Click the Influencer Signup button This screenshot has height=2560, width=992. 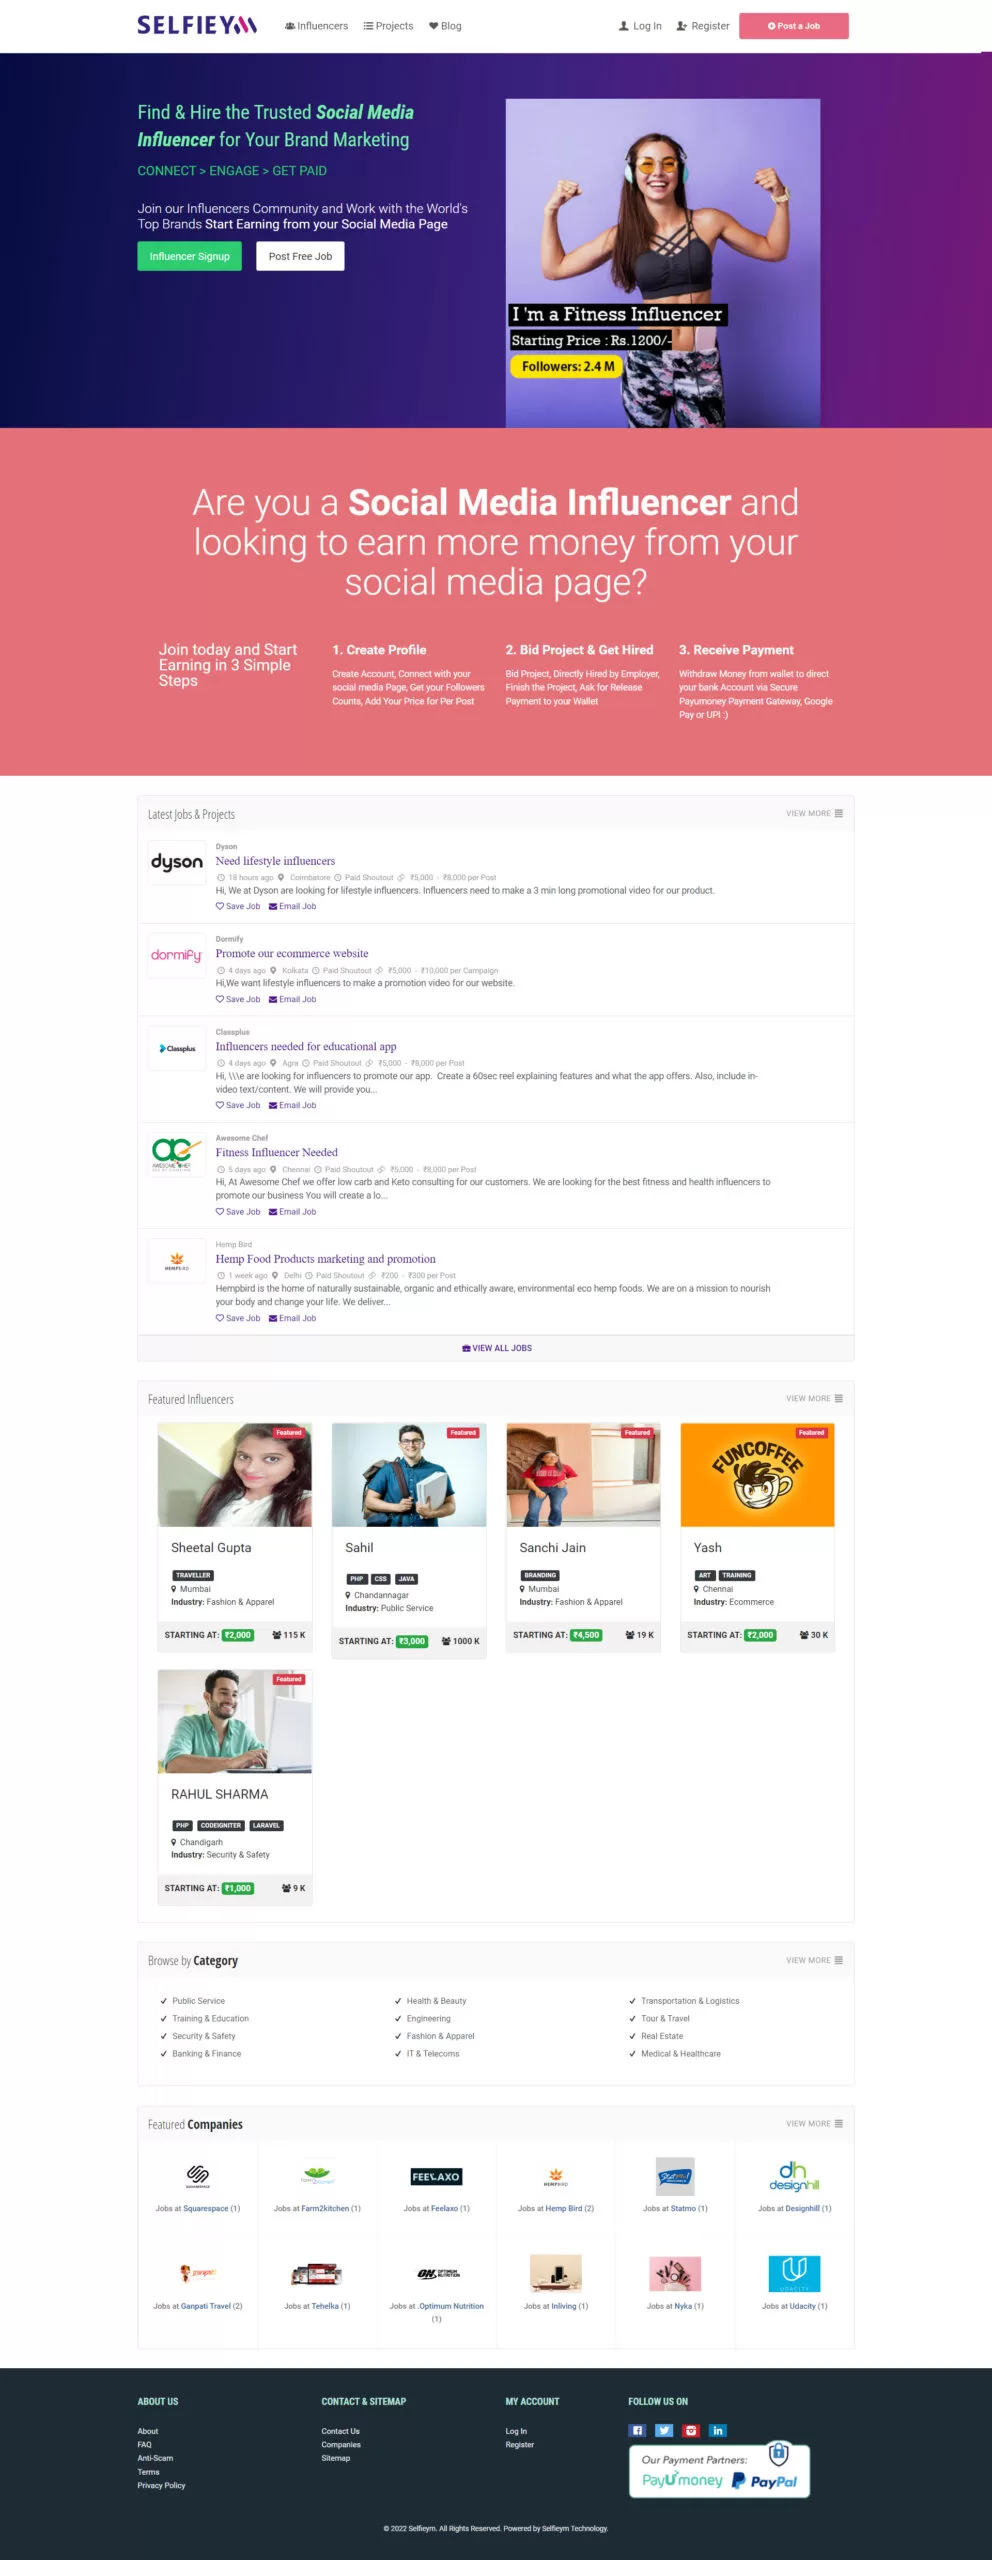click(x=189, y=256)
